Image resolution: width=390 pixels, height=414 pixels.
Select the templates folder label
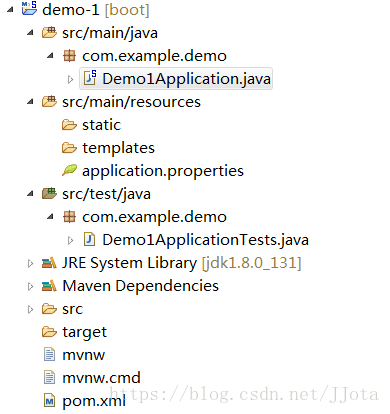tap(118, 148)
